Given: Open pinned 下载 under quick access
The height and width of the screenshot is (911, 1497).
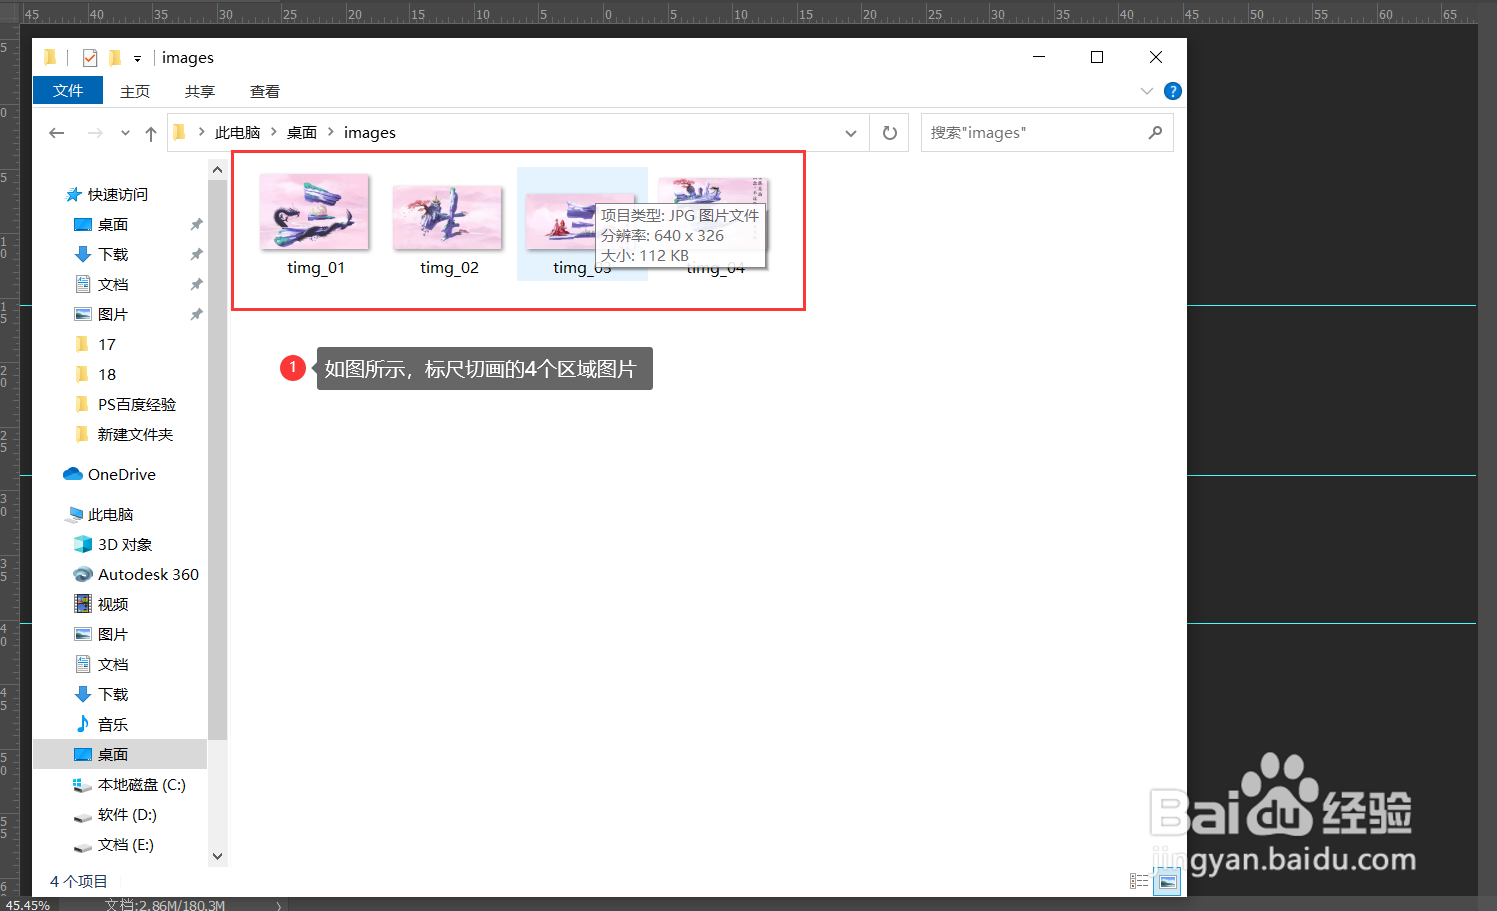Looking at the screenshot, I should pos(113,255).
